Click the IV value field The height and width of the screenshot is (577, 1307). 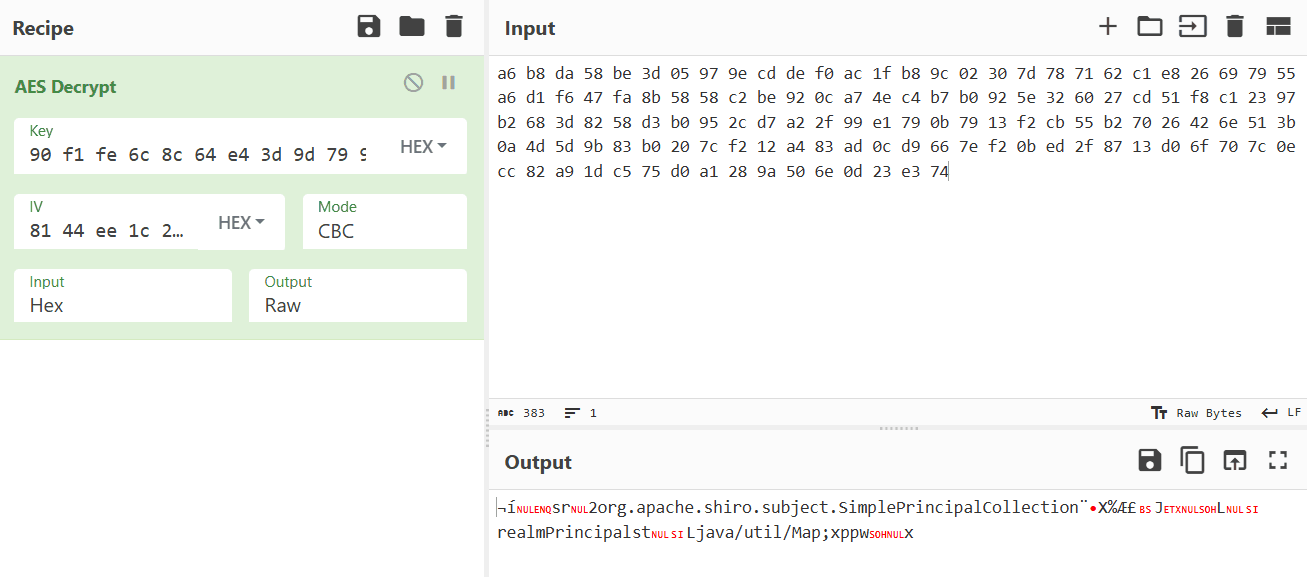(106, 231)
